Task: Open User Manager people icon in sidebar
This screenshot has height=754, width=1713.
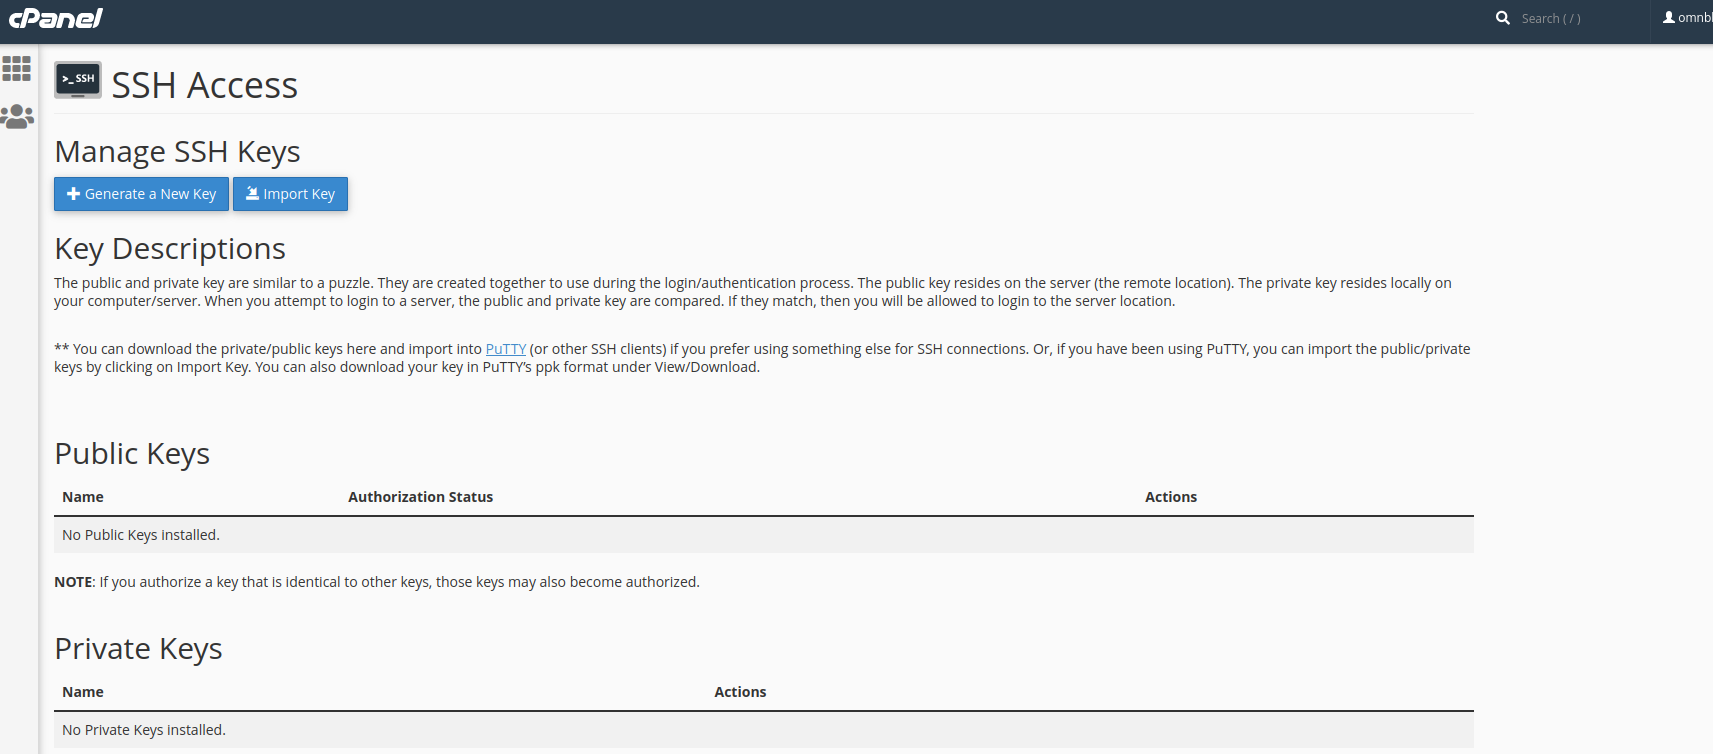Action: coord(17,117)
